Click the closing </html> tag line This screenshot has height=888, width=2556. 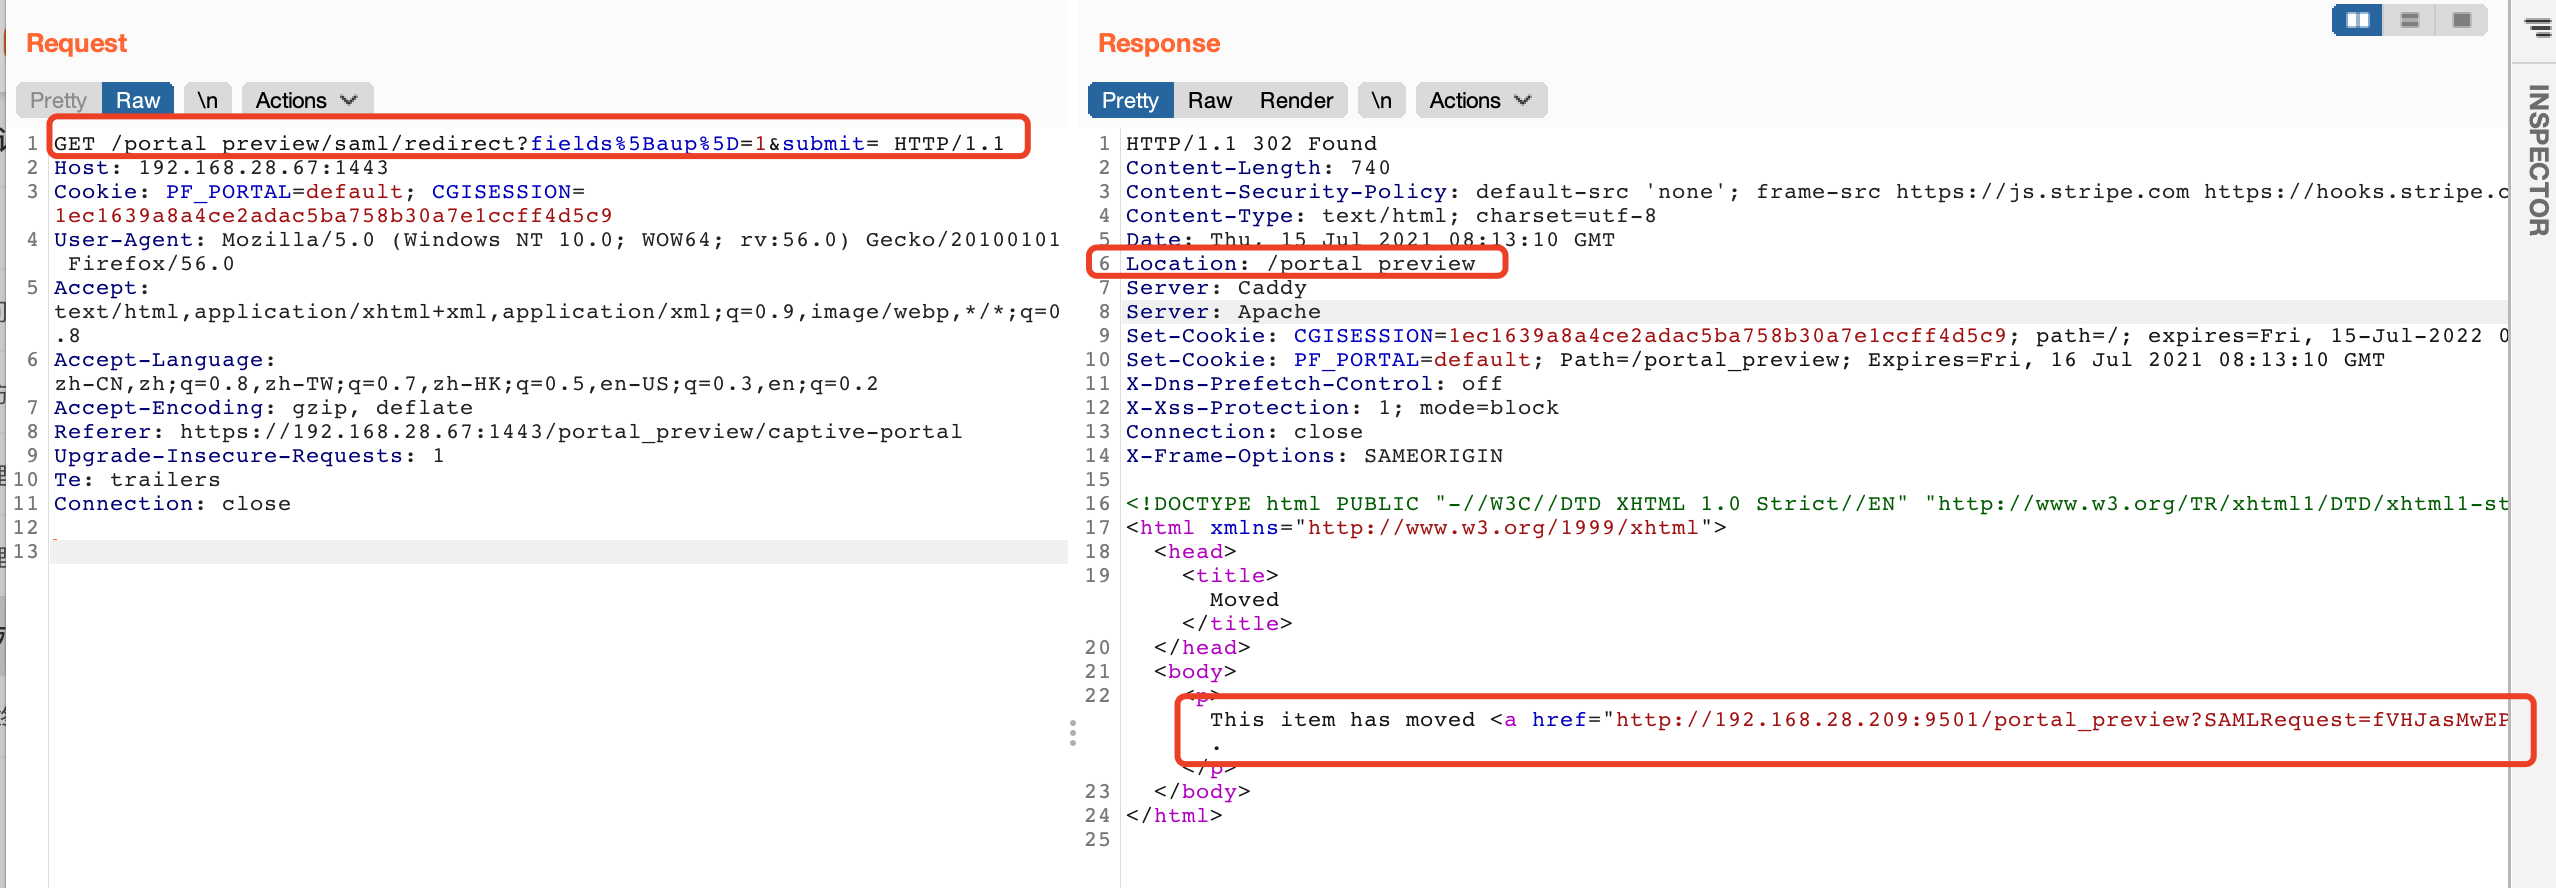(x=1174, y=816)
